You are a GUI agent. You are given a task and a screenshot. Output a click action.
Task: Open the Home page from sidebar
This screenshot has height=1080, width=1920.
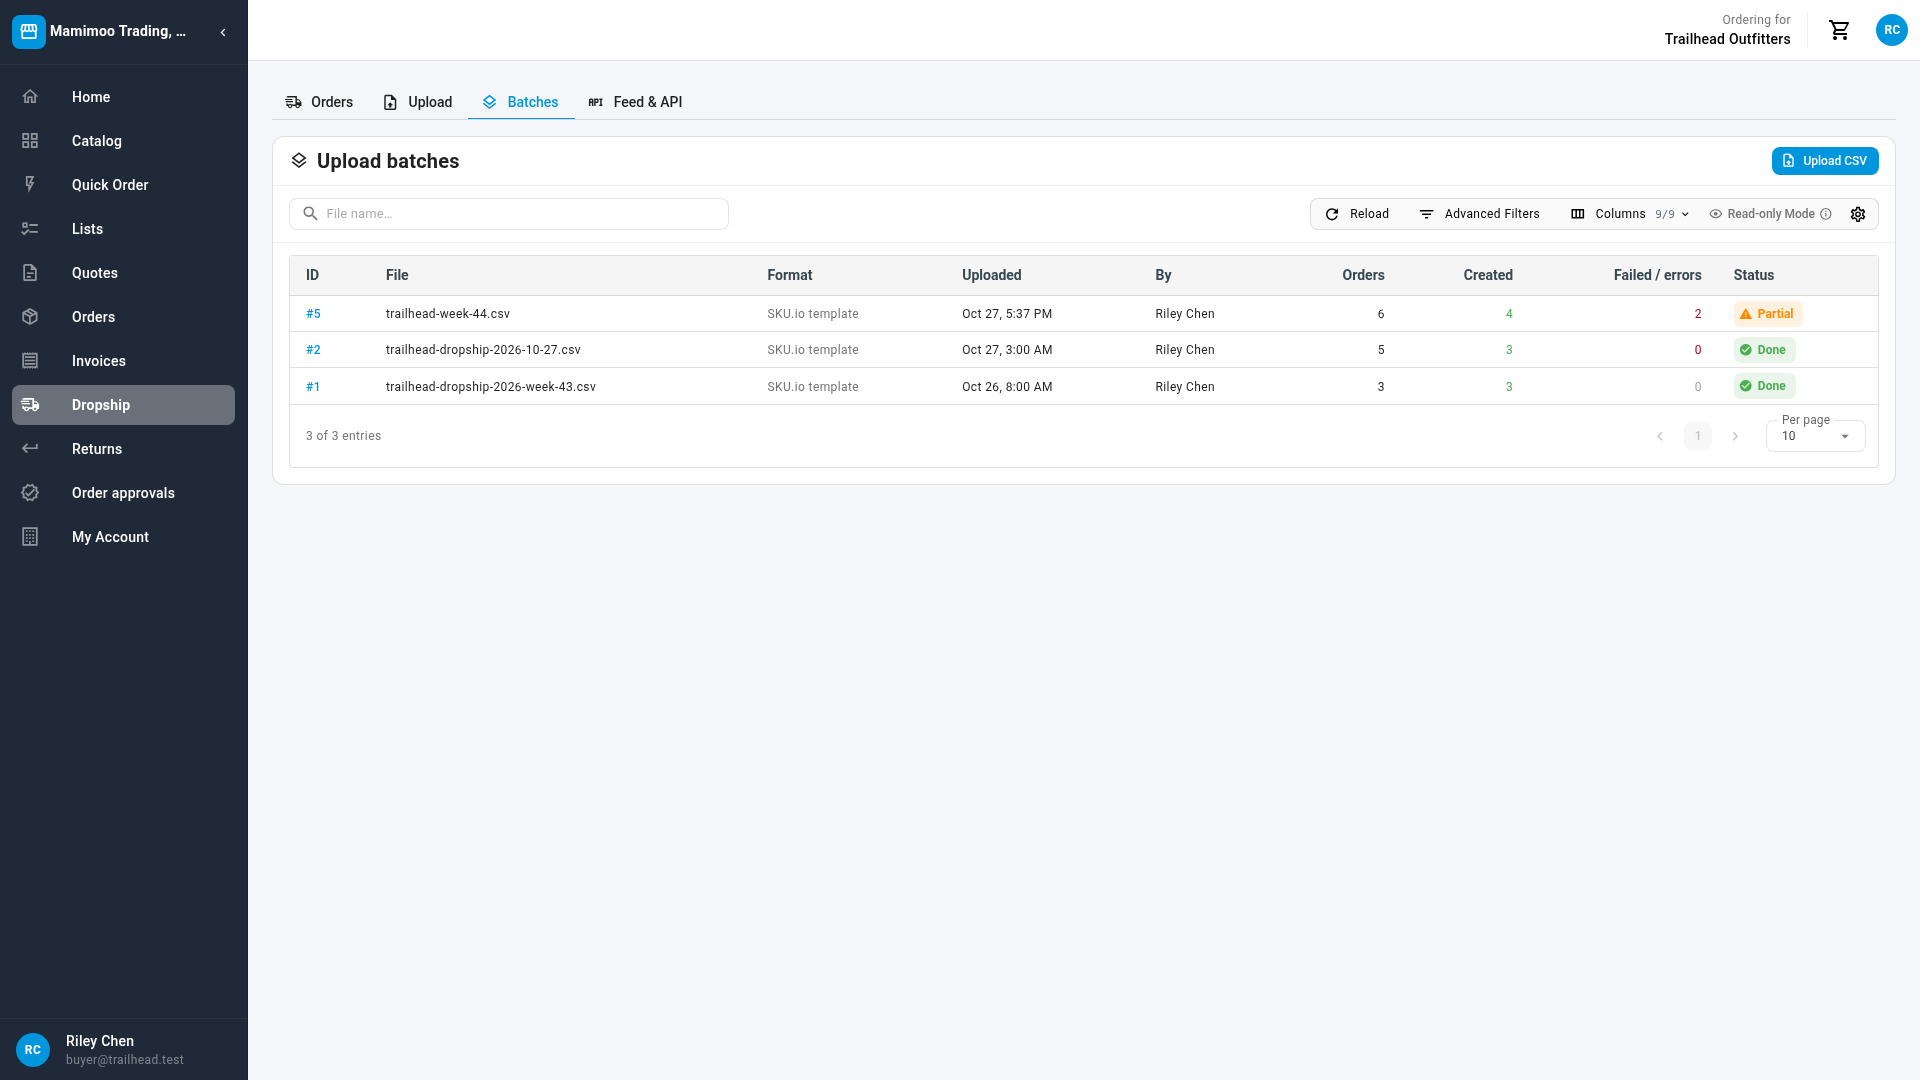[x=123, y=97]
